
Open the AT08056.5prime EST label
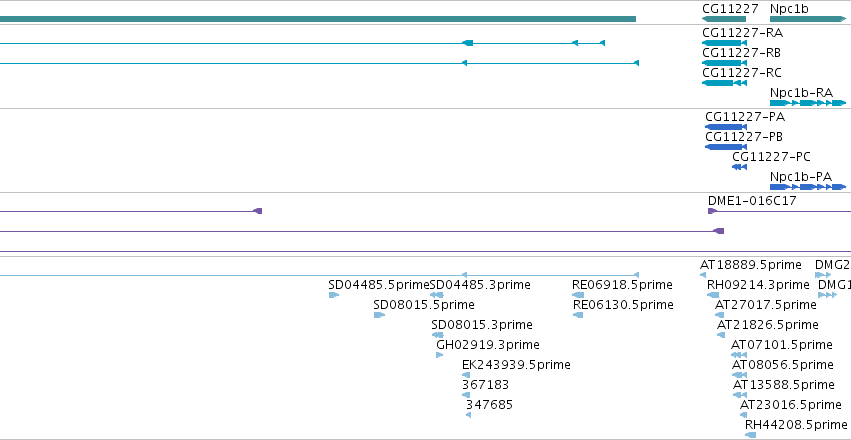tap(783, 365)
